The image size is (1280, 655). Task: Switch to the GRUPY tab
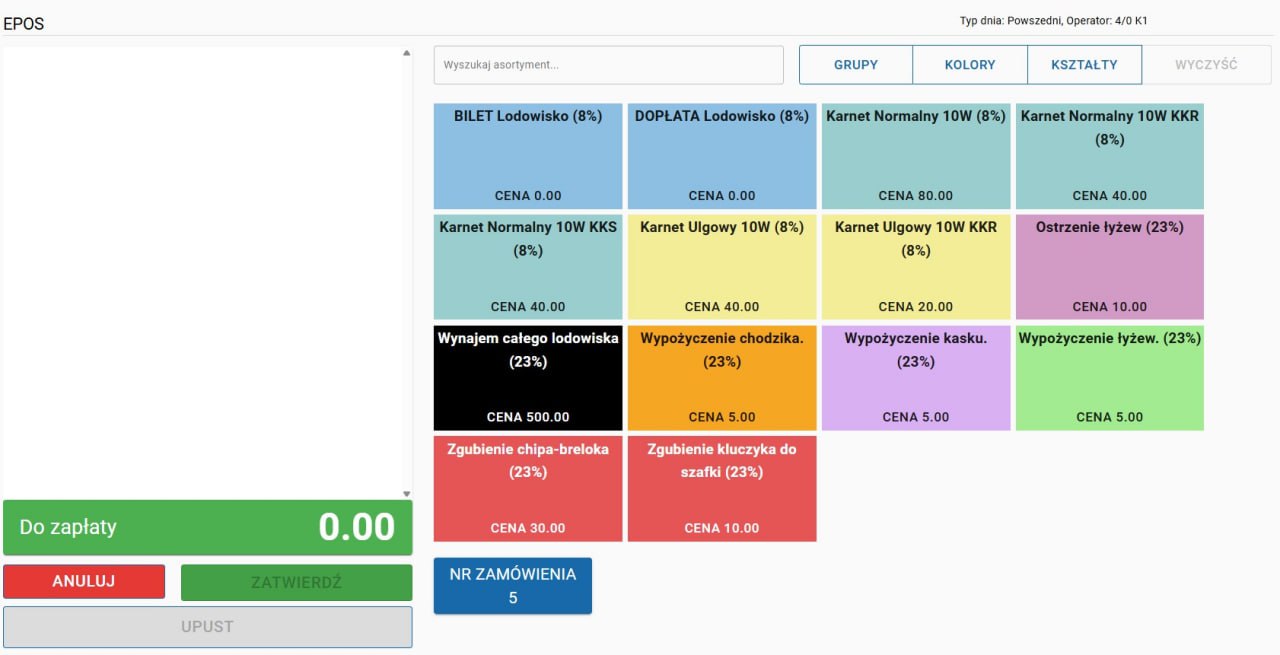pos(855,64)
